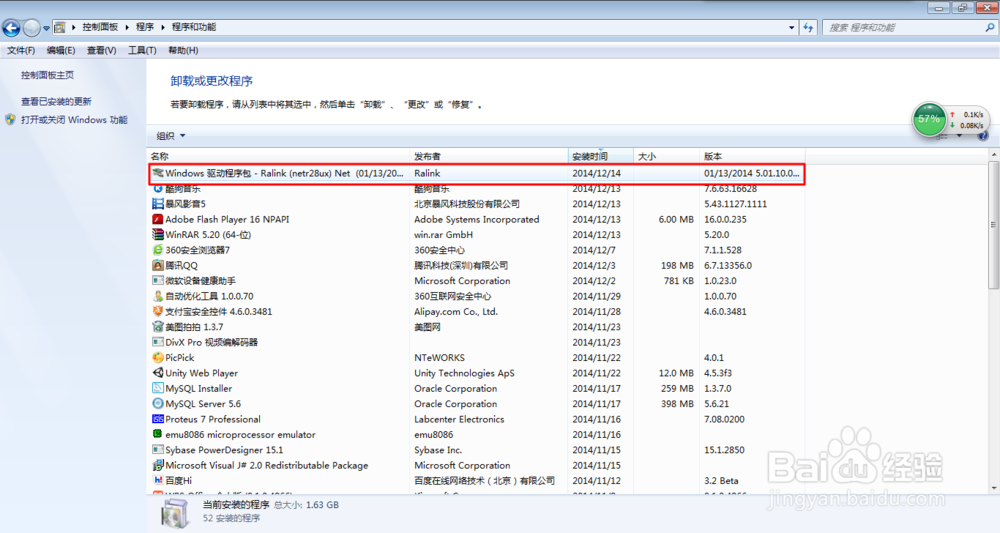The width and height of the screenshot is (1000, 533).
Task: Expand the address bar history dropdown
Action: click(x=791, y=27)
